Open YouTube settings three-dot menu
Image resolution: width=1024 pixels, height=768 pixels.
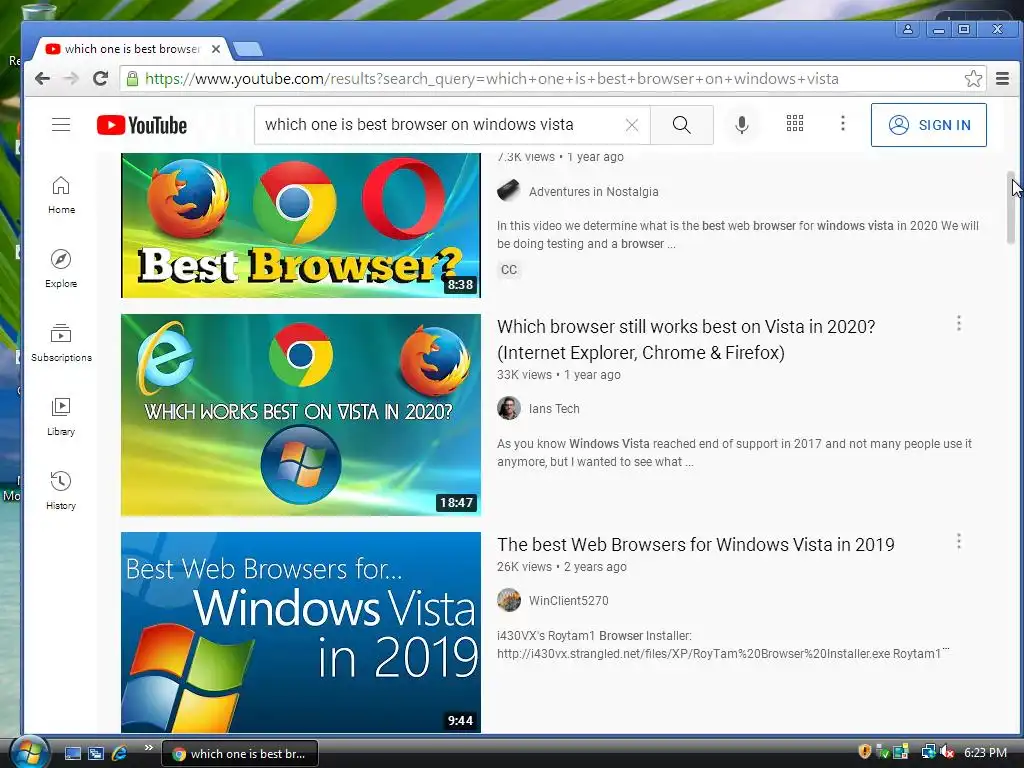coord(842,123)
